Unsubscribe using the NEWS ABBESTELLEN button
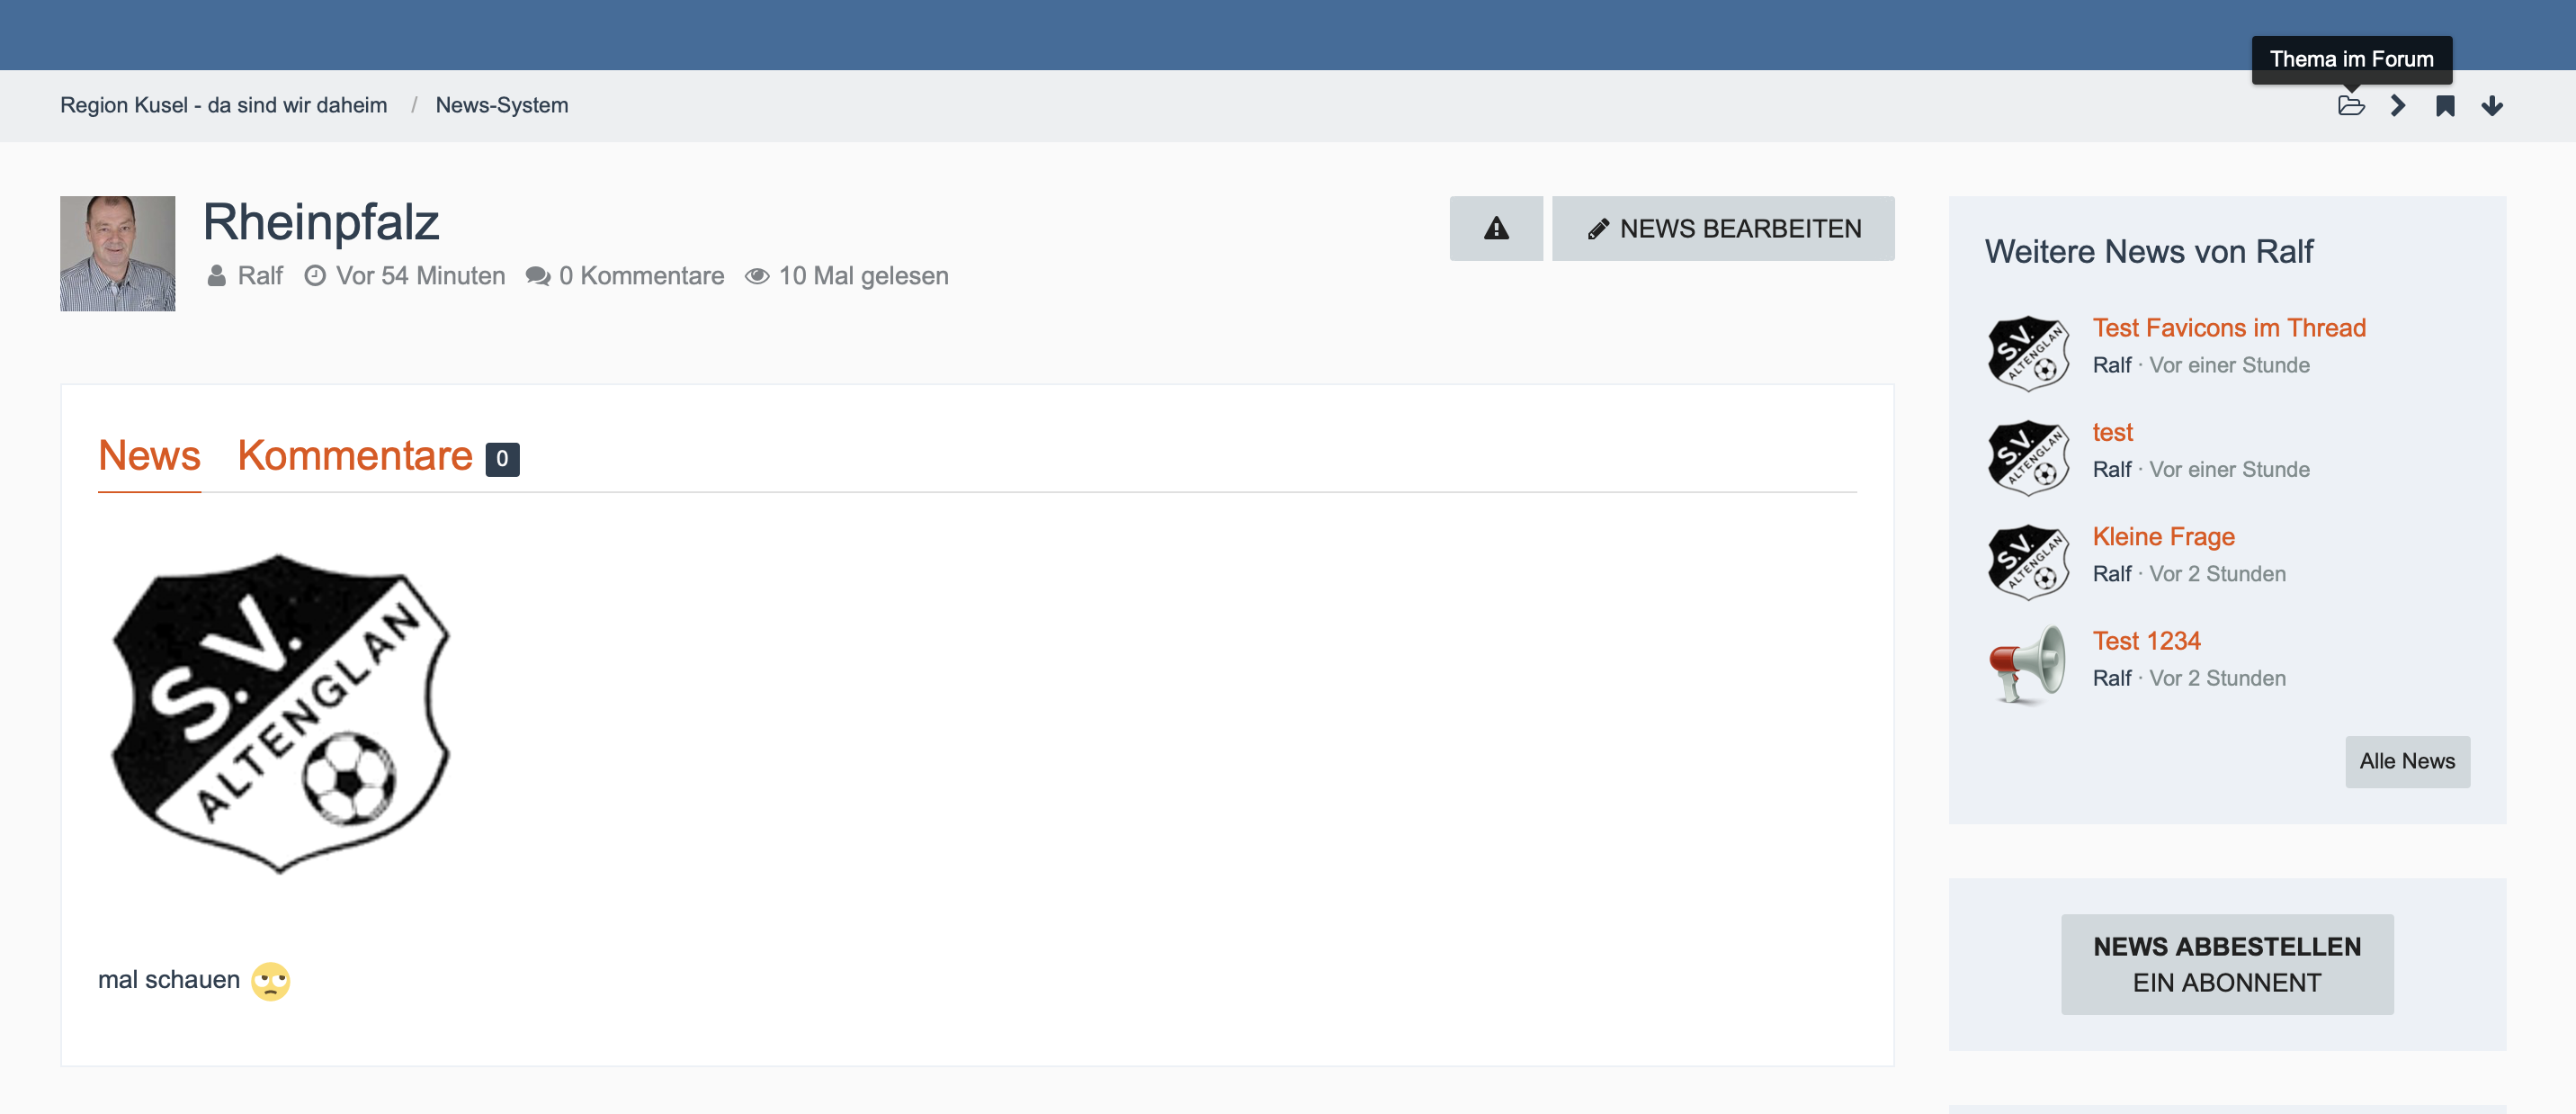2576x1114 pixels. coord(2226,964)
